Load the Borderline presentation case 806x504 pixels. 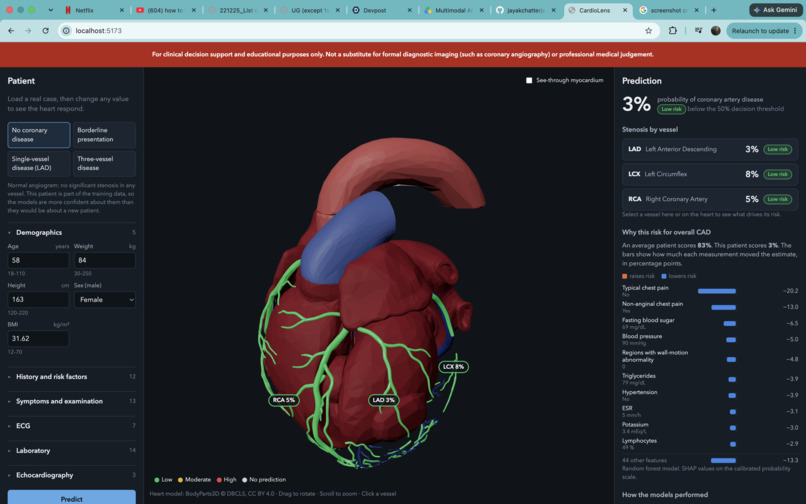coord(104,135)
